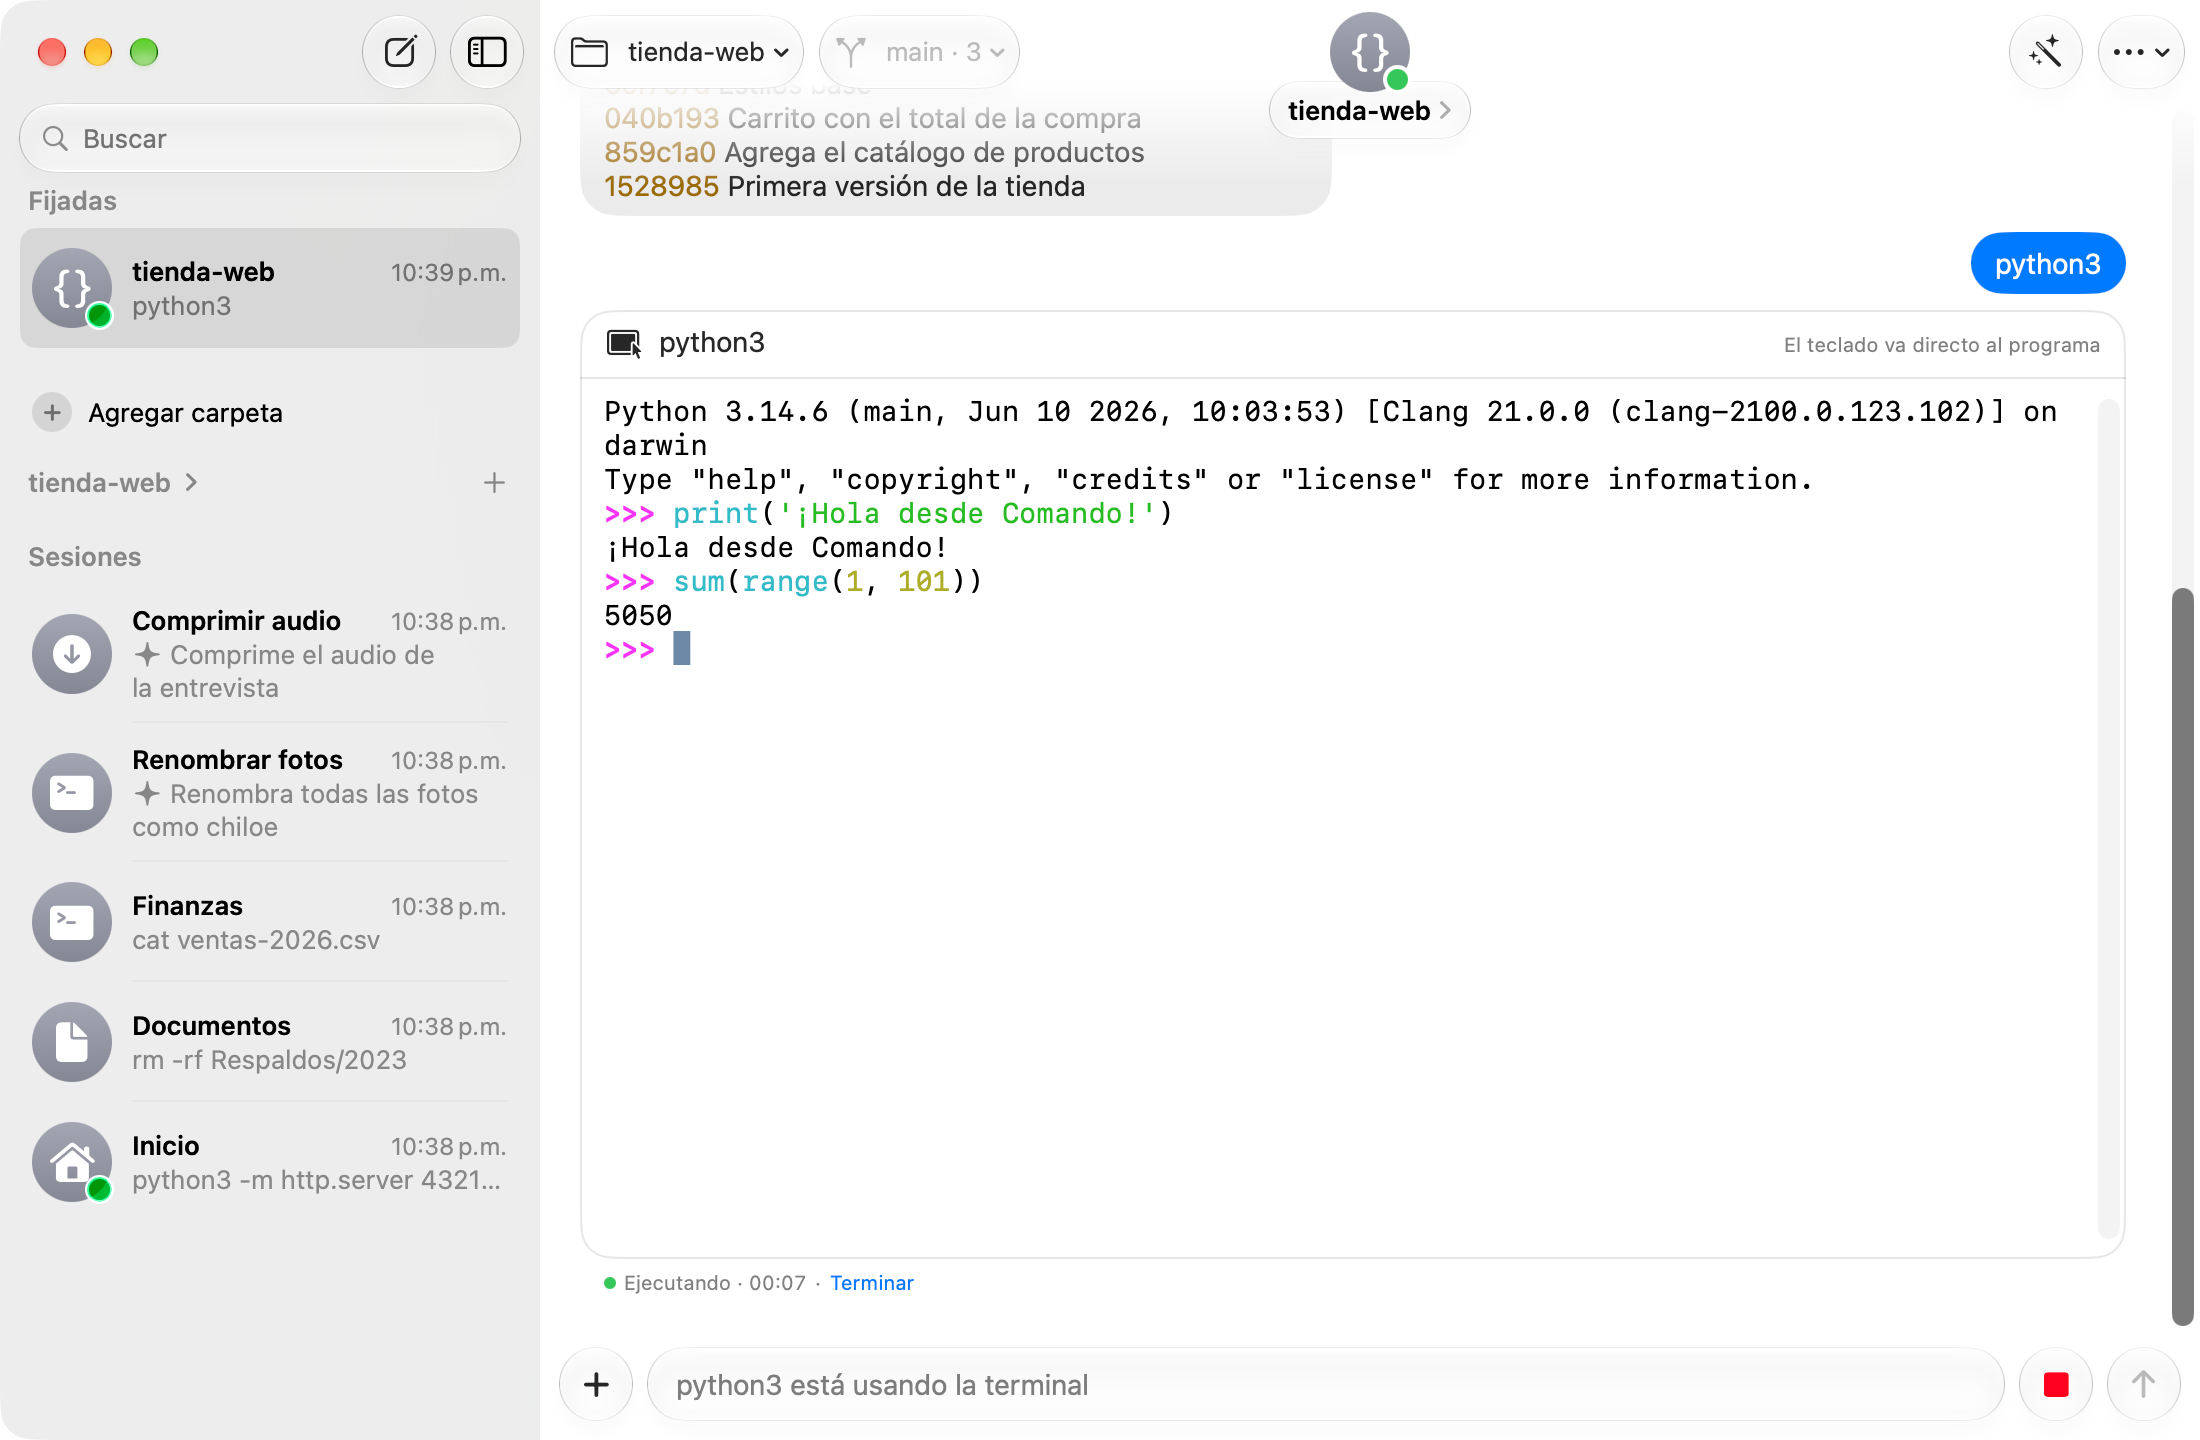Expand the tienda-web title chevron pill
The width and height of the screenshot is (2200, 1440).
tap(1369, 111)
